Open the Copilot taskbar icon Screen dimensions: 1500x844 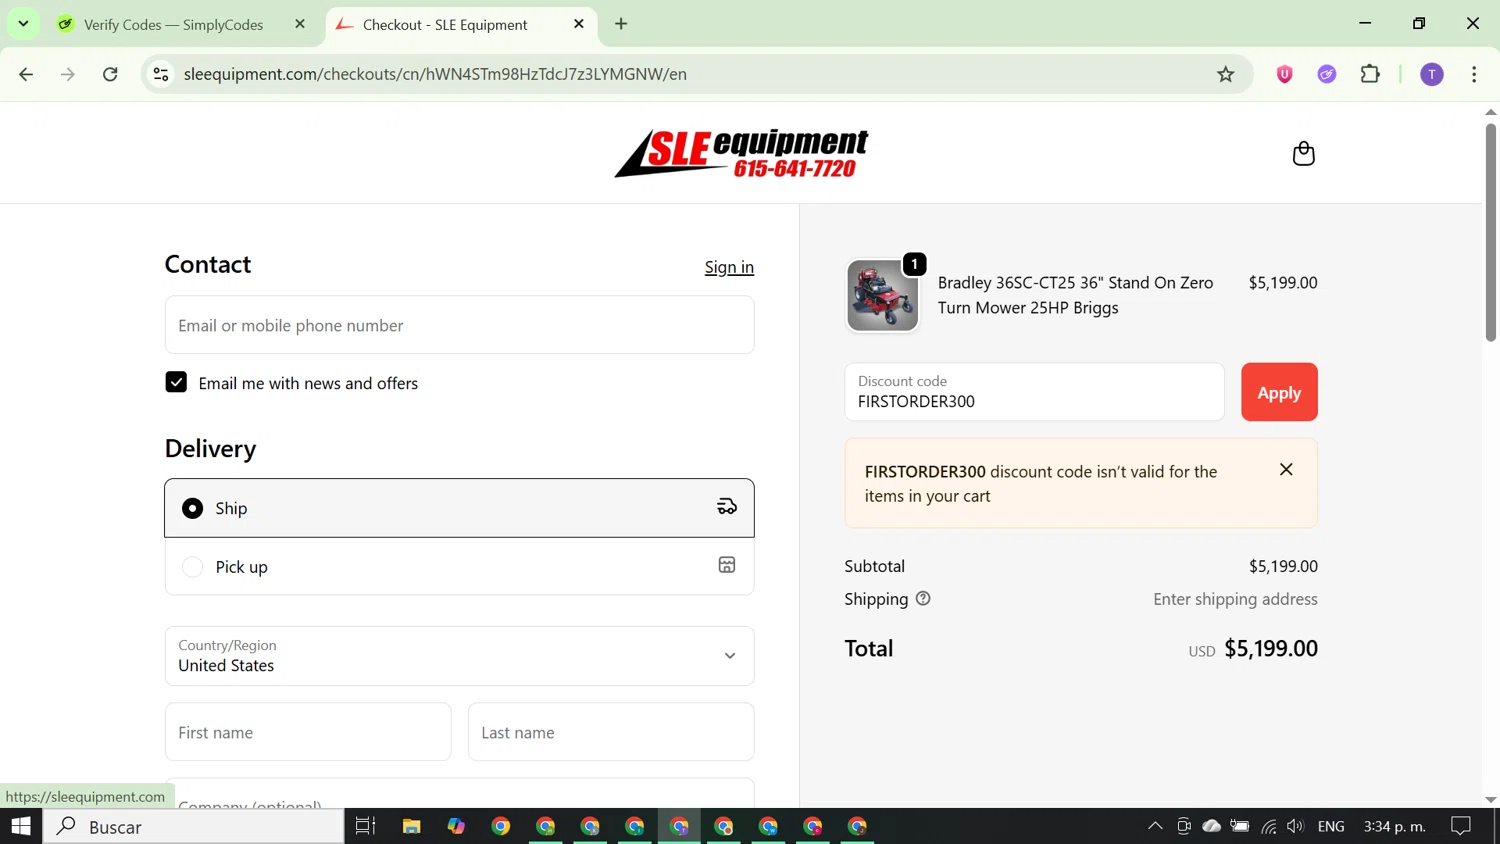(x=456, y=826)
